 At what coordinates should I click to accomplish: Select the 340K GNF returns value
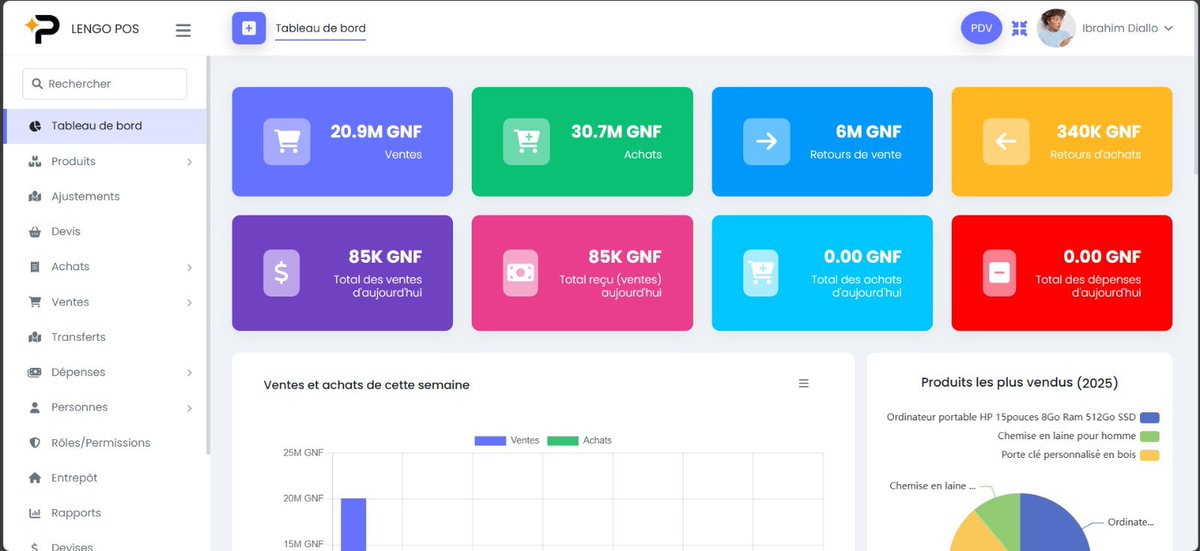pyautogui.click(x=1099, y=131)
